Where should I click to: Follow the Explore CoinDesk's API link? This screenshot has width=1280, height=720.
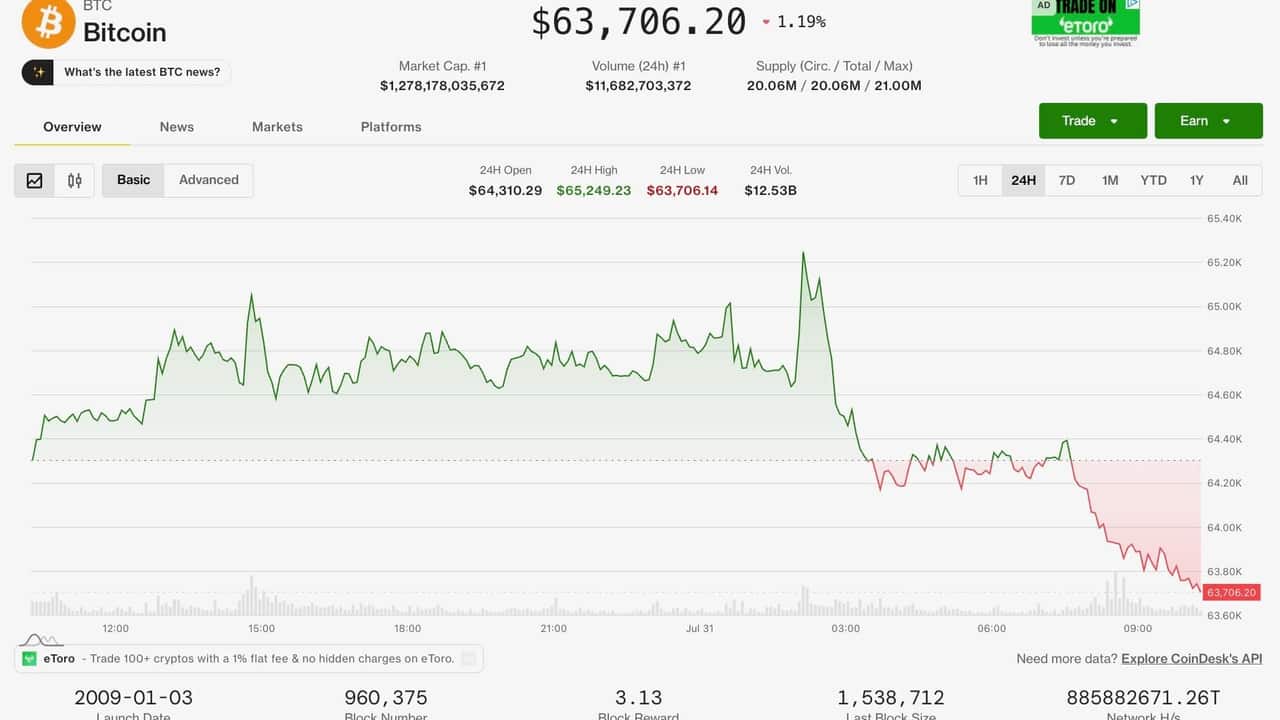pyautogui.click(x=1192, y=658)
